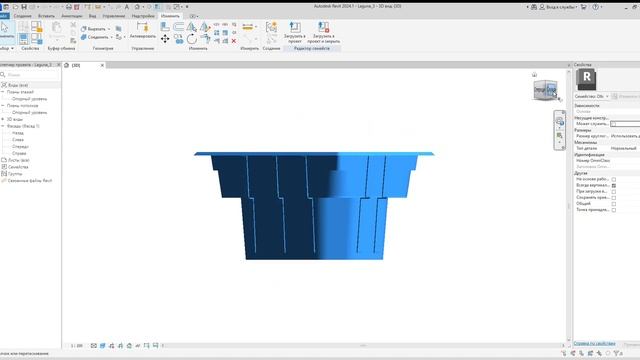
Task: Click the Properties palette icon in ribbon
Action: (x=23, y=39)
